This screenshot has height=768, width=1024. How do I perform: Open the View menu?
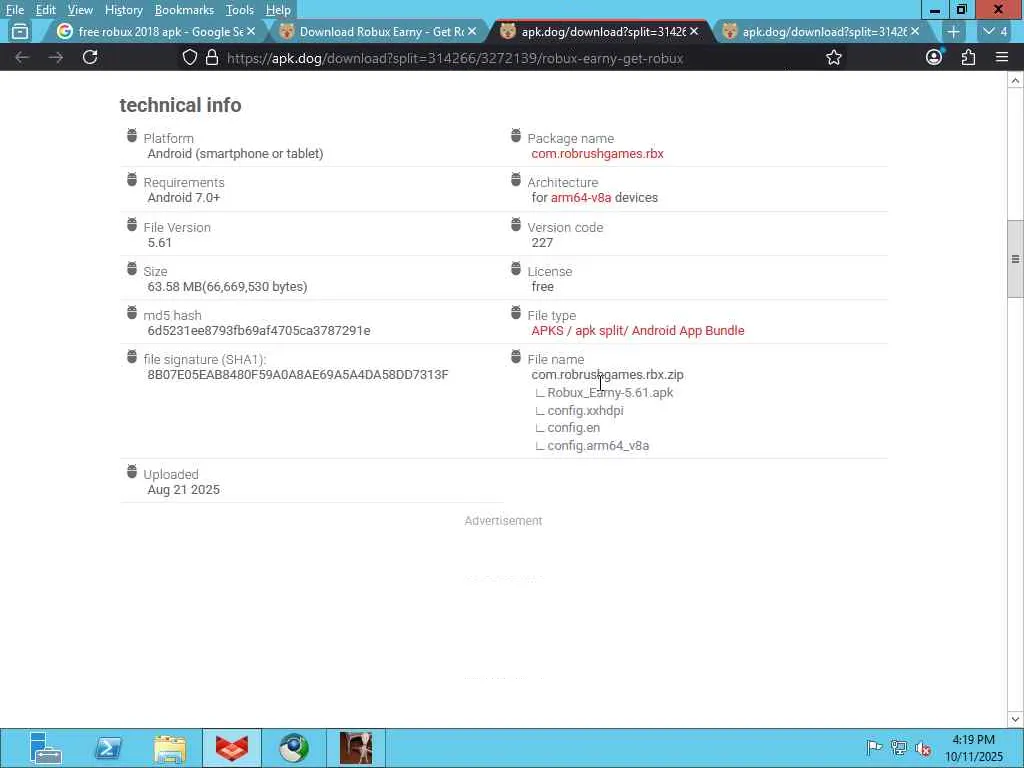click(x=80, y=10)
